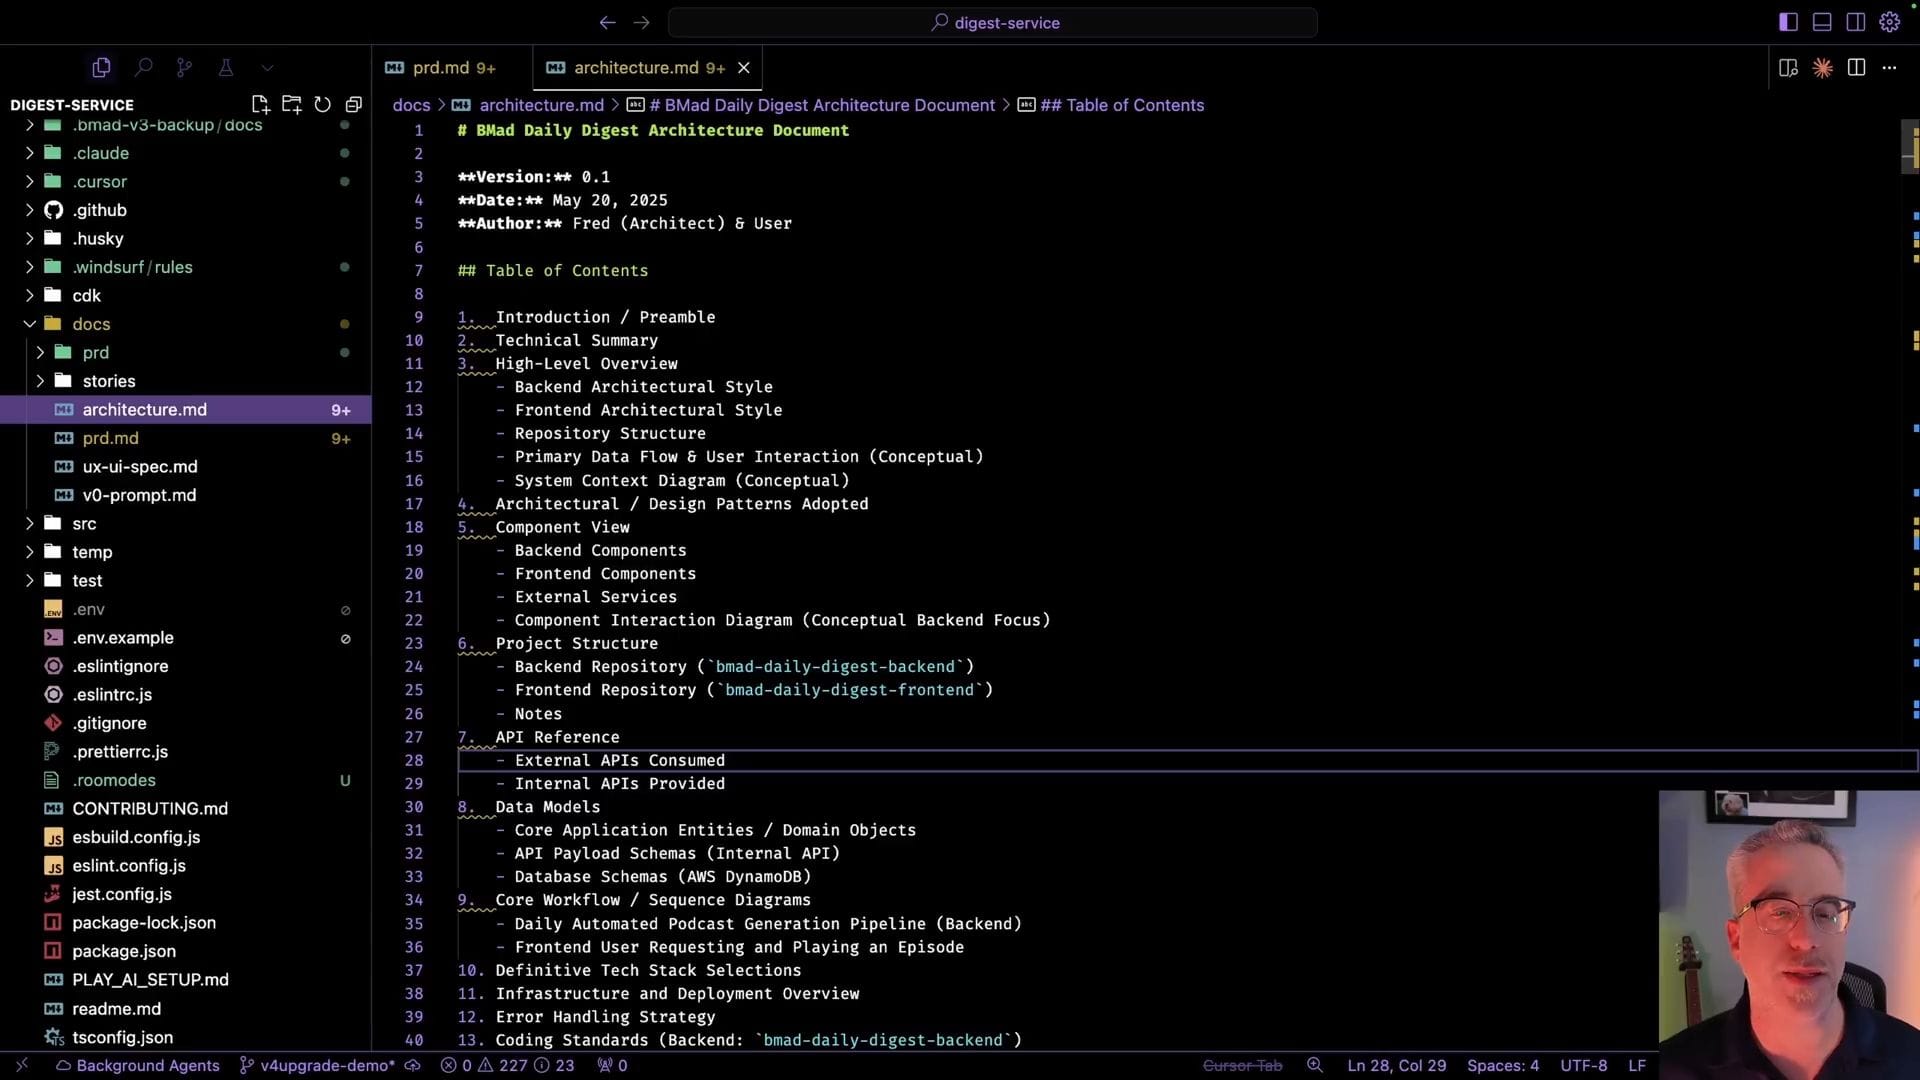This screenshot has width=1920, height=1080.
Task: Toggle the bottom panel visibility
Action: click(1822, 22)
